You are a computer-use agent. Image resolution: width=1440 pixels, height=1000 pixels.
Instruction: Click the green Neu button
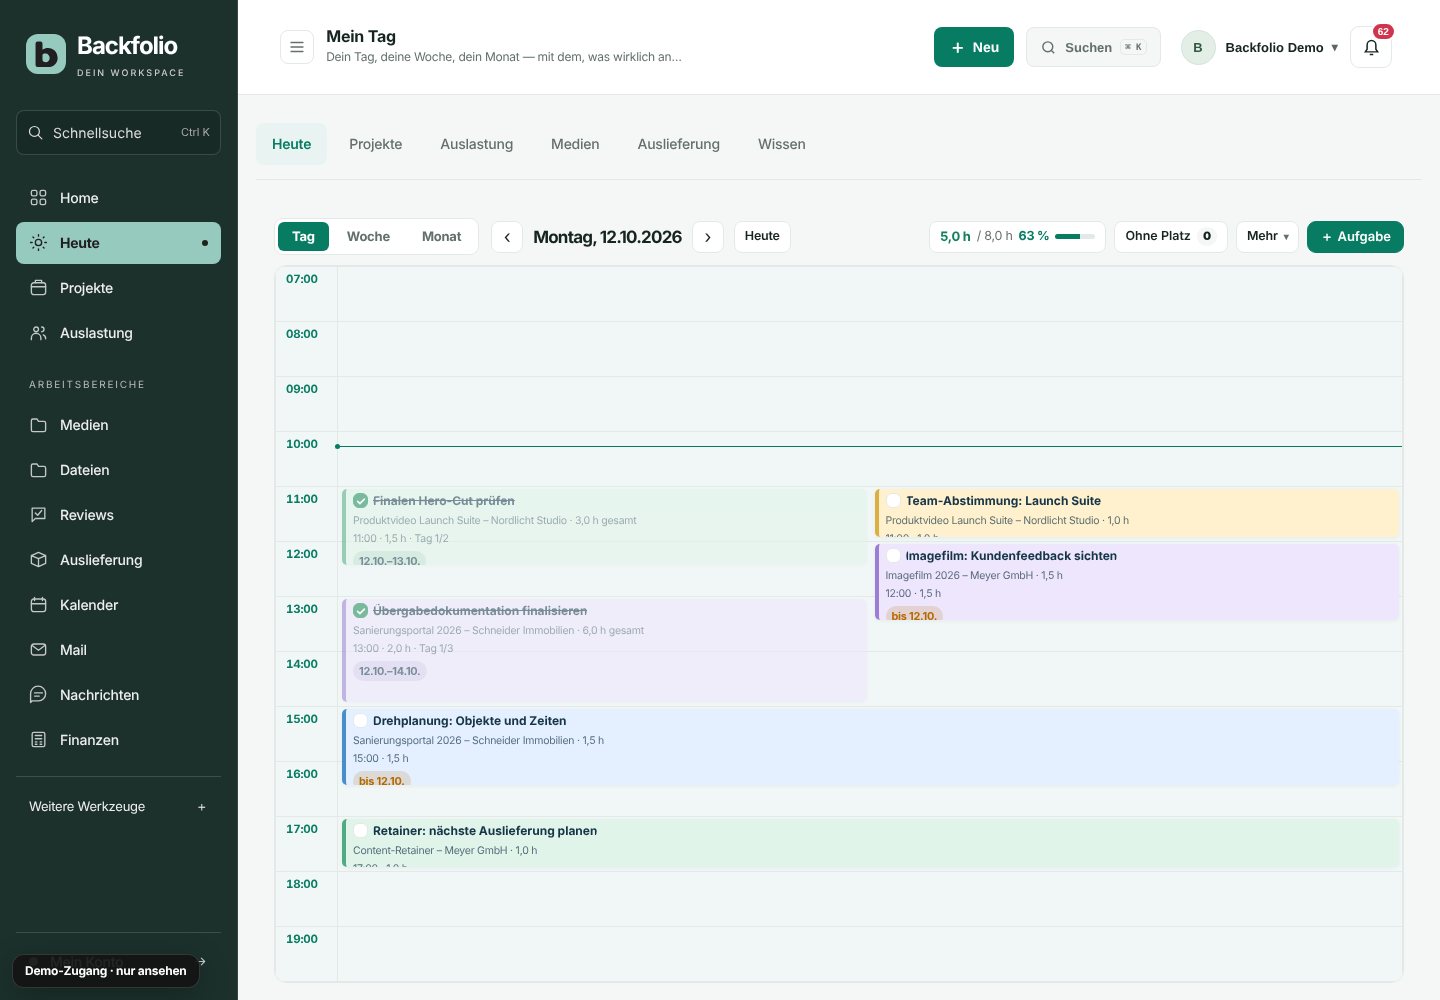pyautogui.click(x=974, y=47)
